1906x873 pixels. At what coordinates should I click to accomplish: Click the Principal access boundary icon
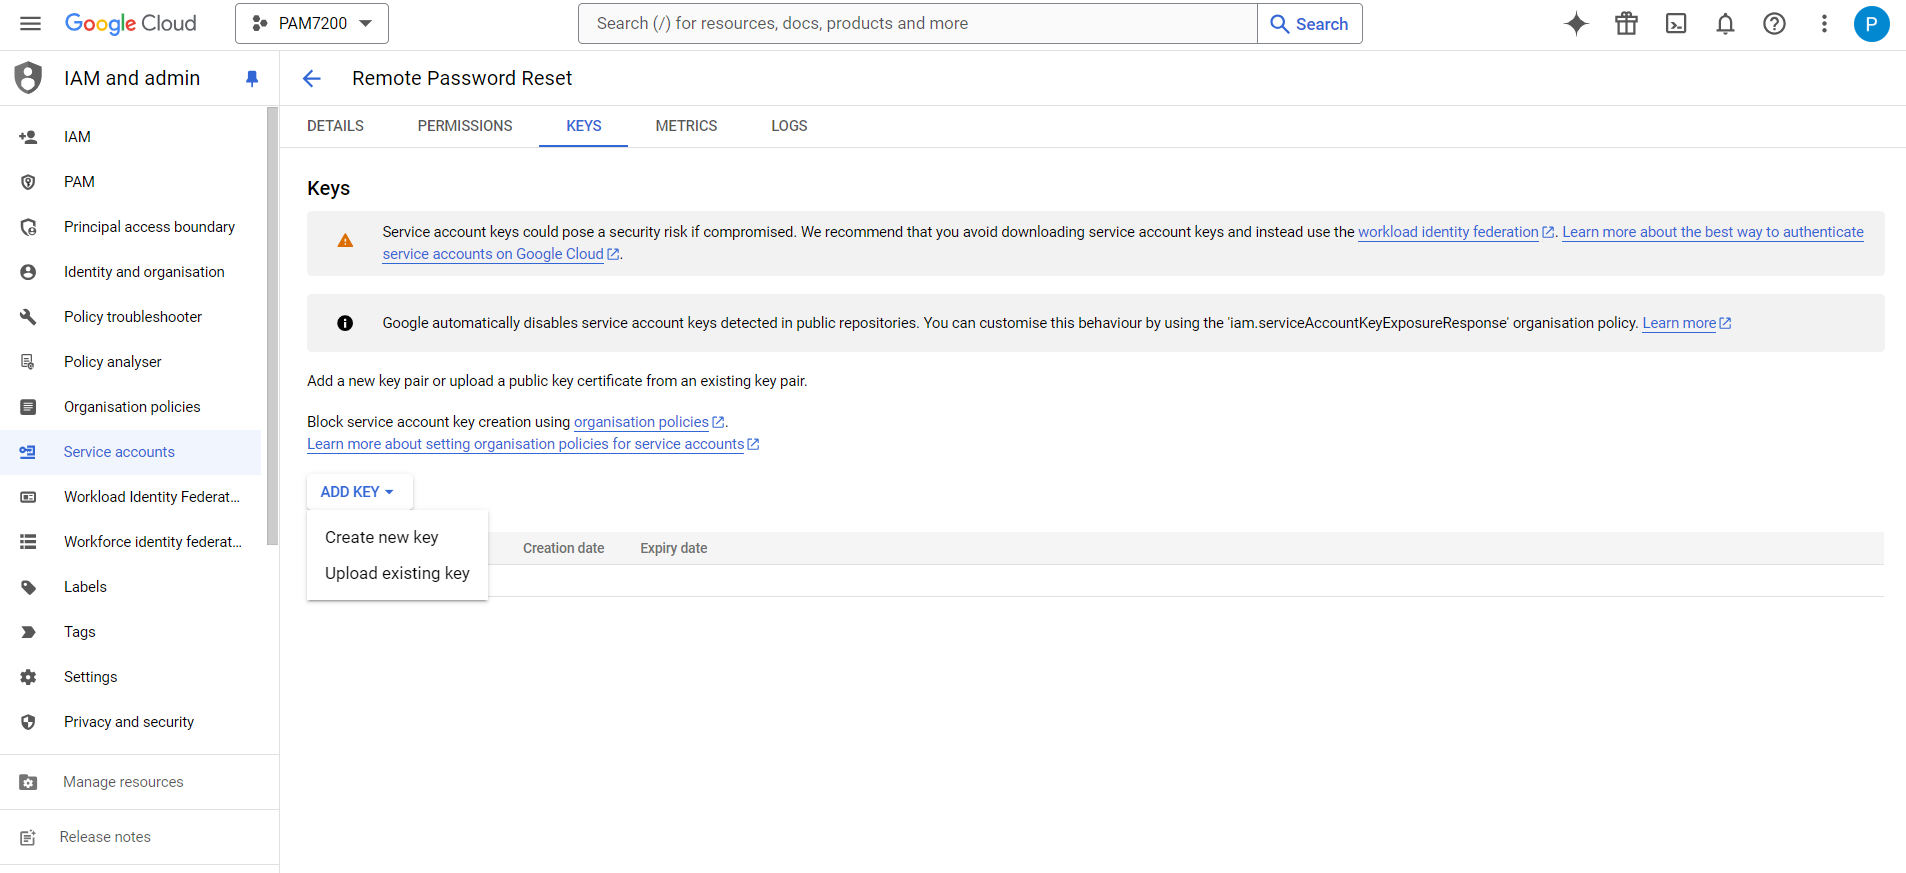tap(28, 227)
